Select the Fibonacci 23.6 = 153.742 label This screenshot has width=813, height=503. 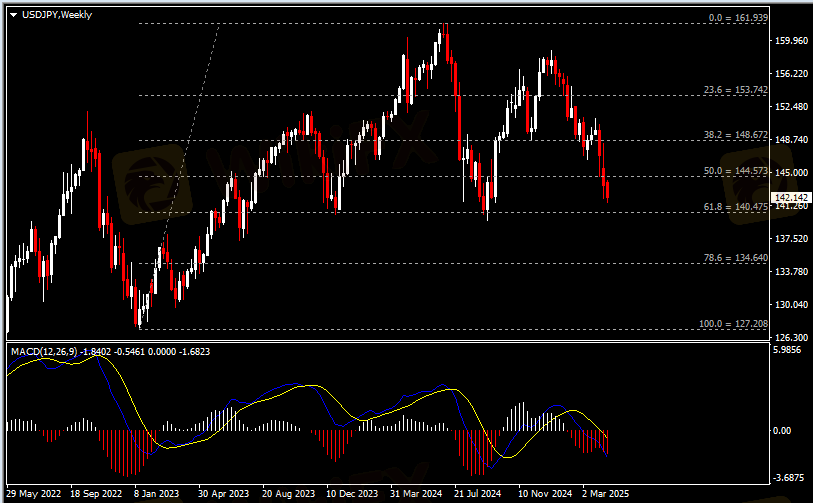point(736,90)
